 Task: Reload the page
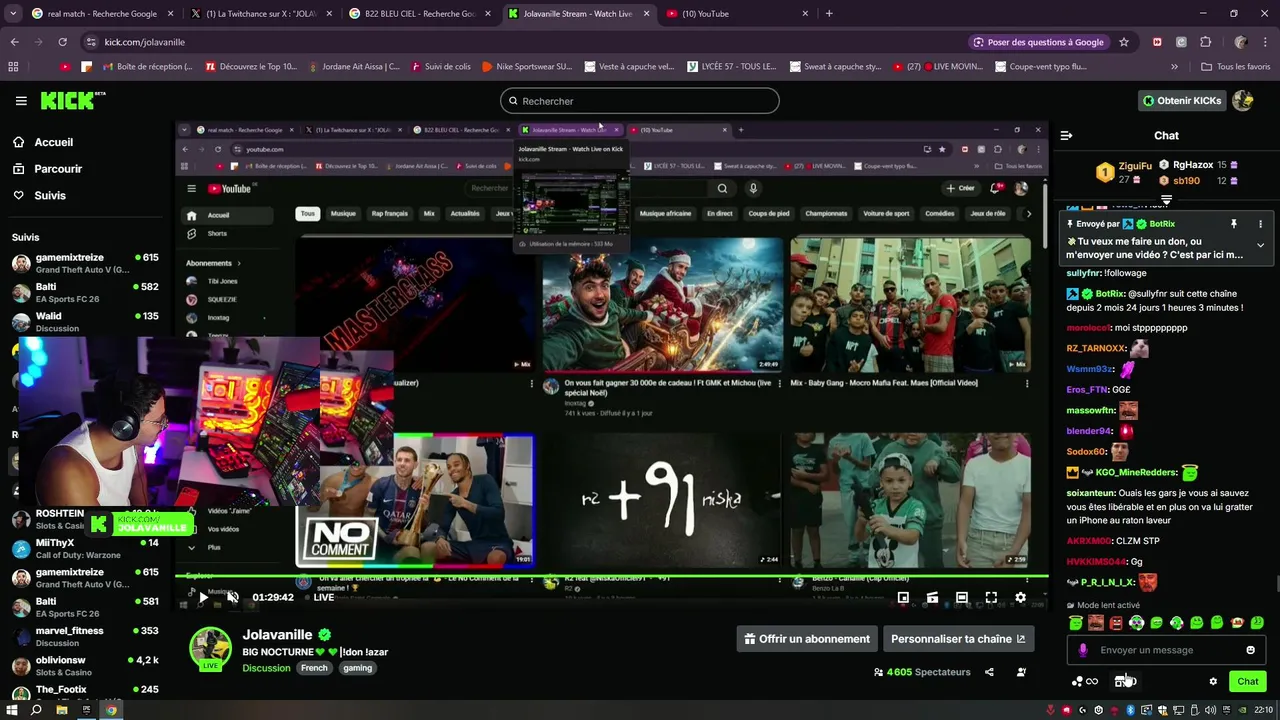[62, 42]
